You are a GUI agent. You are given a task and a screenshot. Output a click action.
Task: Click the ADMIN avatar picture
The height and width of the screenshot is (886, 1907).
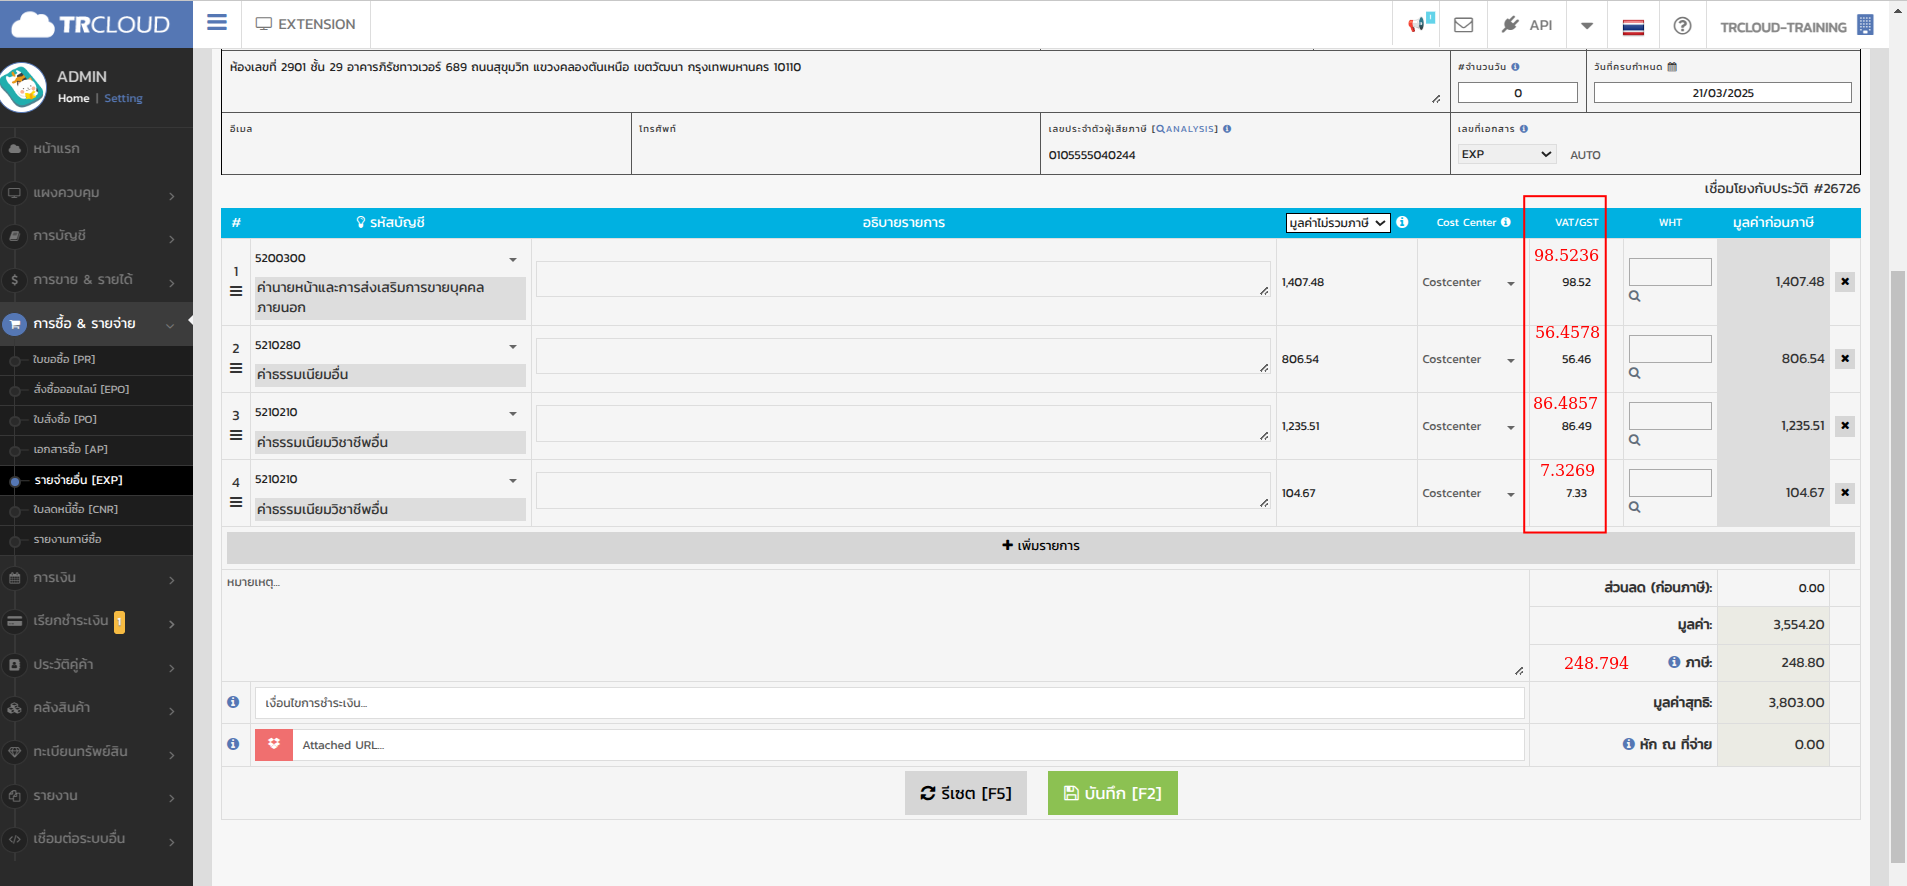coord(23,87)
